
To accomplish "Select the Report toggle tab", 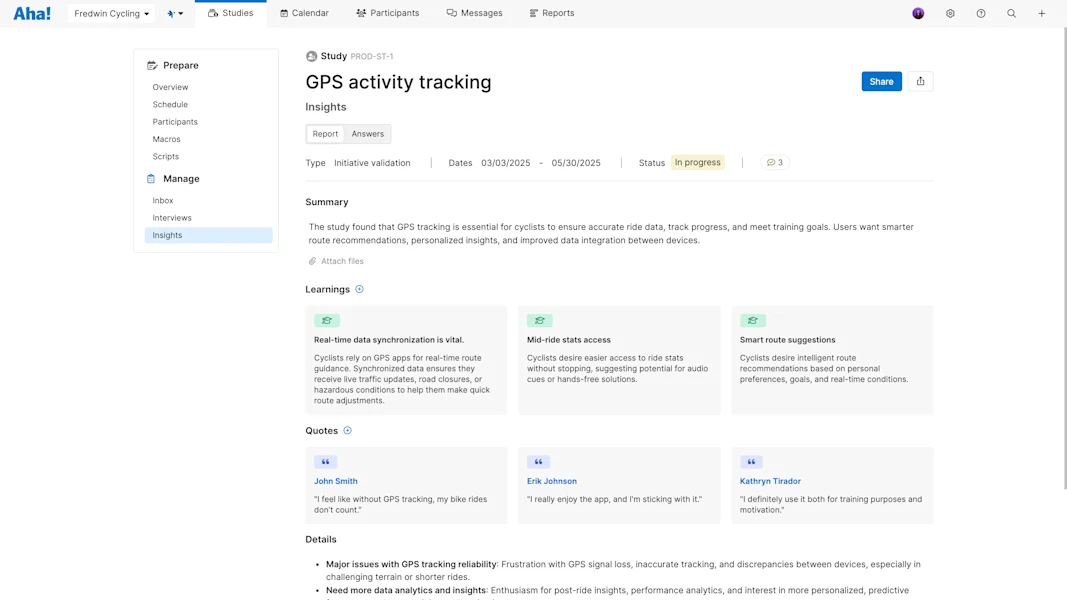I will coord(325,134).
